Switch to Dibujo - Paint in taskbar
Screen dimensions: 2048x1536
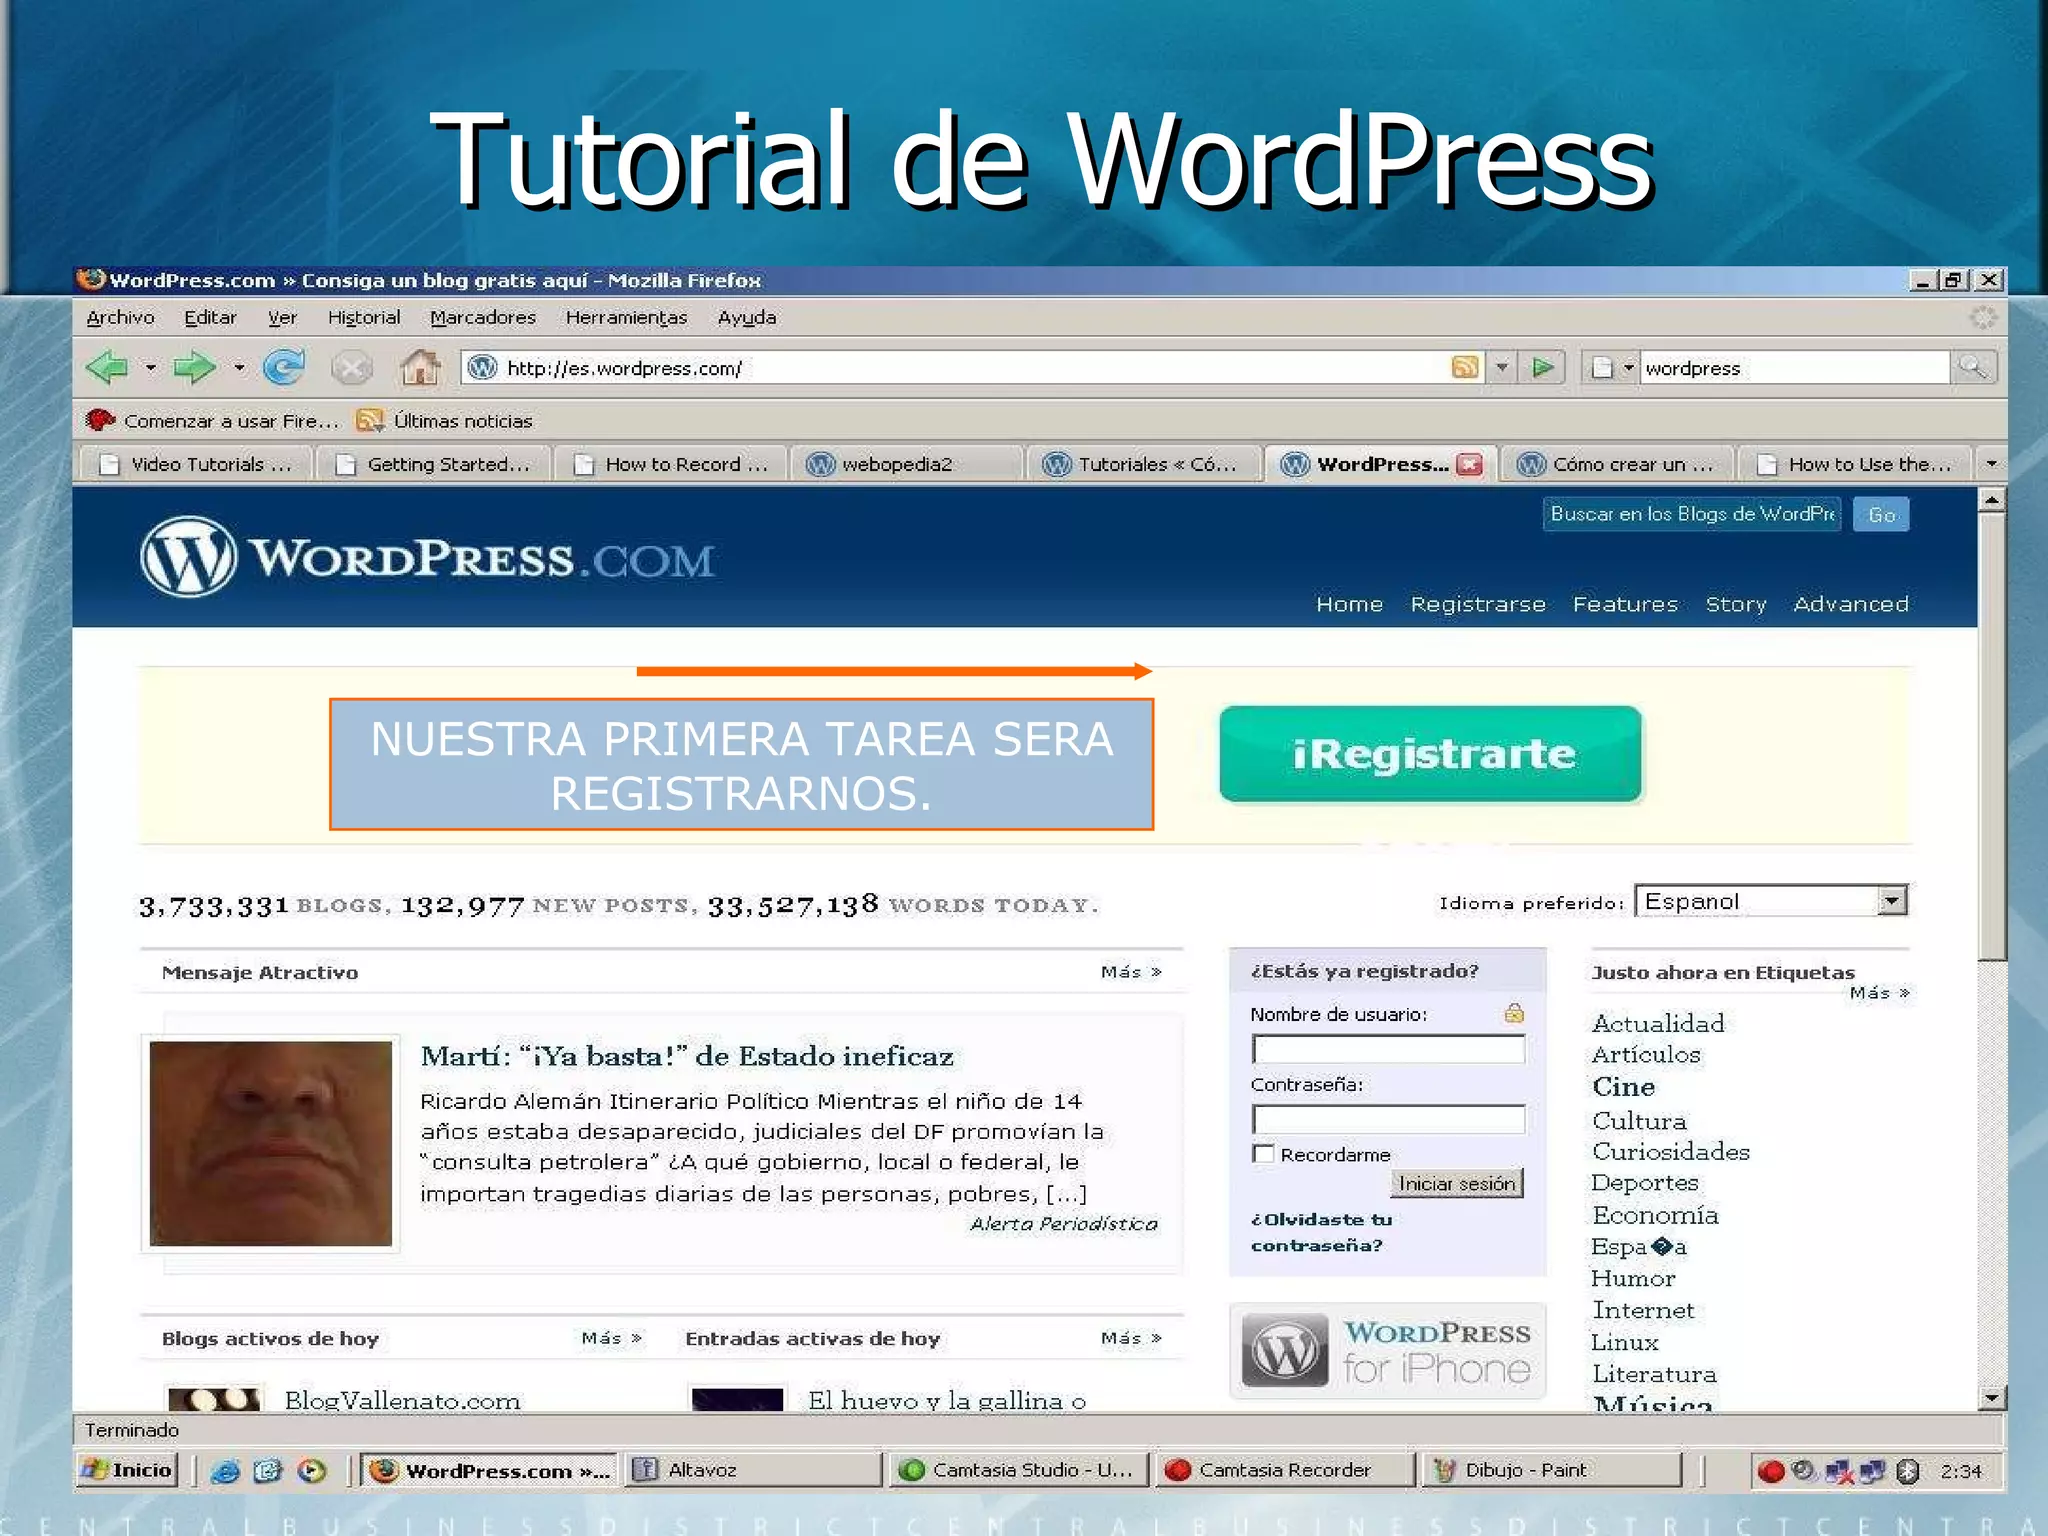coord(1551,1470)
